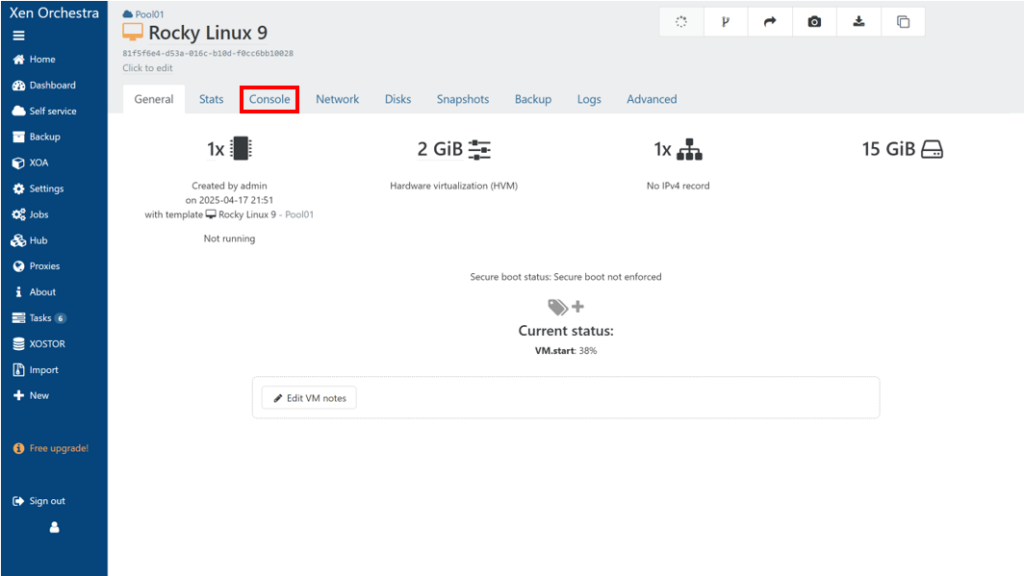1024x576 pixels.
Task: Open the Pool01 breadcrumb link
Action: (149, 14)
